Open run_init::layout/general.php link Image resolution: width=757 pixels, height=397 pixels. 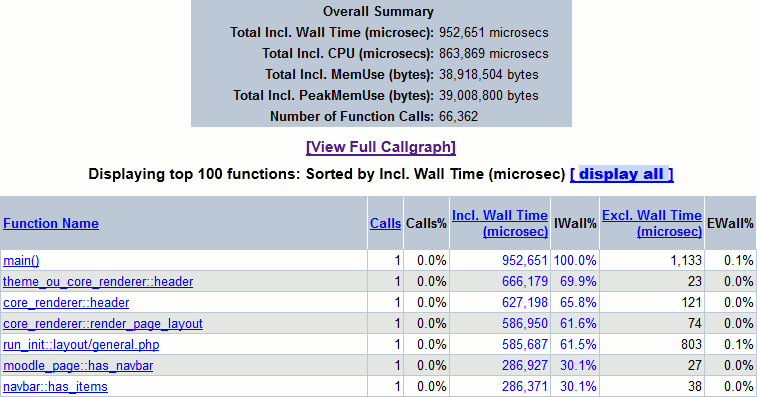point(81,345)
